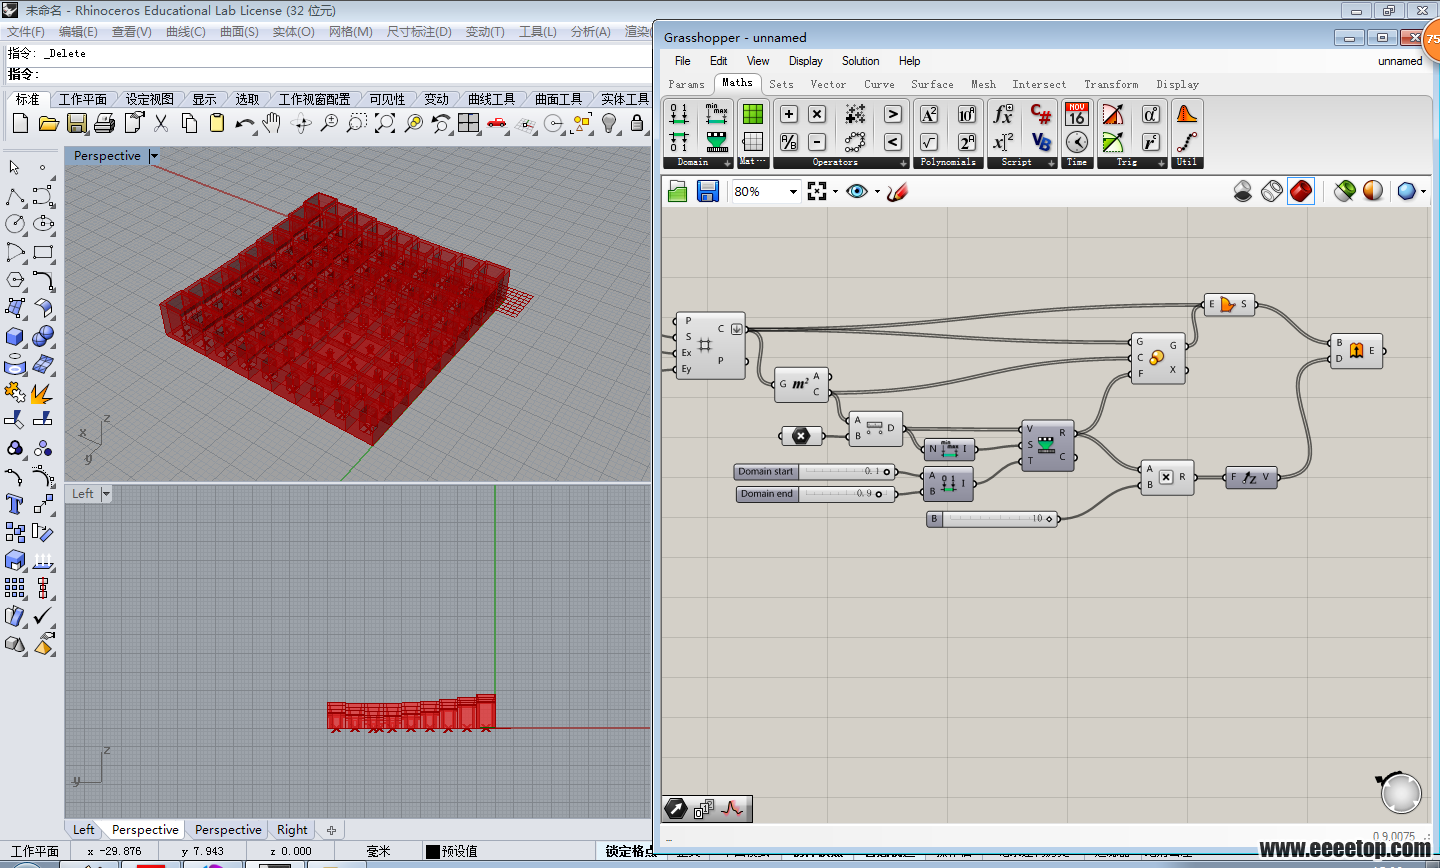Click the Undo arrow icon in Rhino
Screen dimensions: 1440x868
(245, 124)
